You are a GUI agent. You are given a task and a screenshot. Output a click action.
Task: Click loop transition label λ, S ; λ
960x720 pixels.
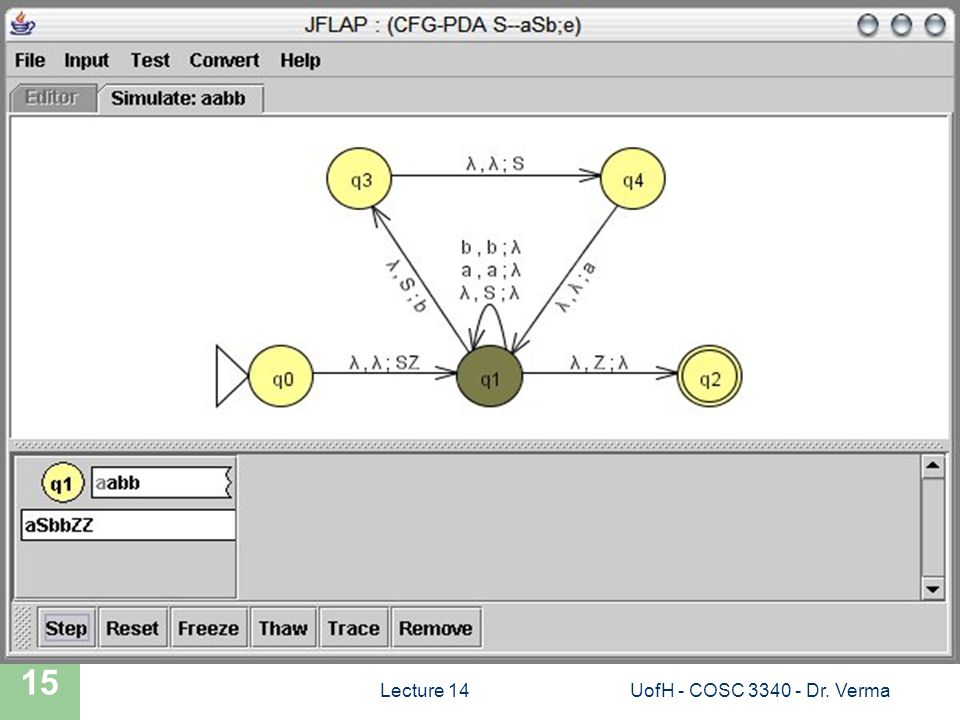coord(490,293)
